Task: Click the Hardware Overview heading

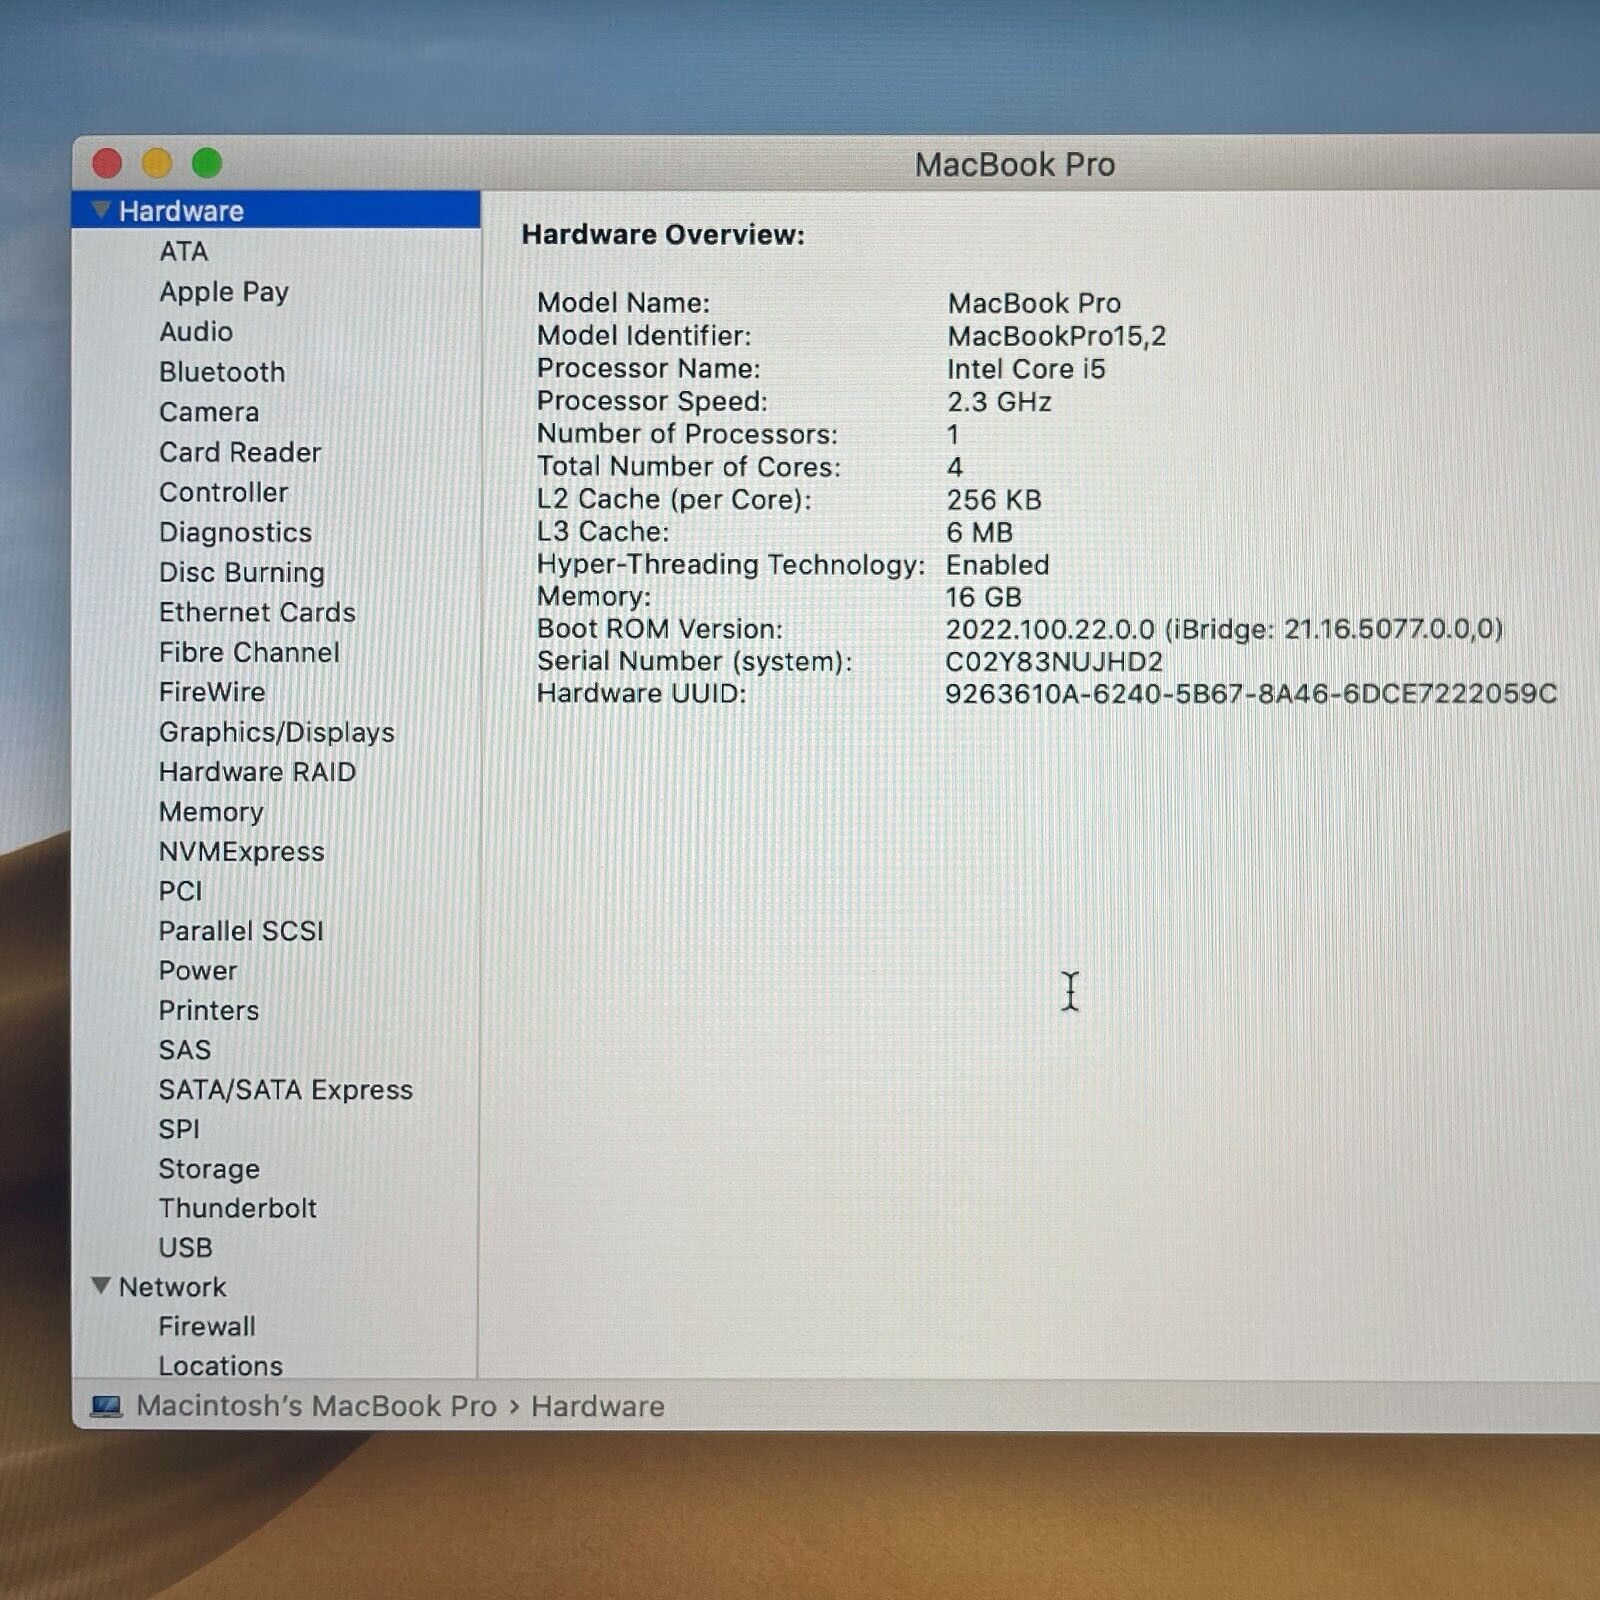Action: point(663,234)
